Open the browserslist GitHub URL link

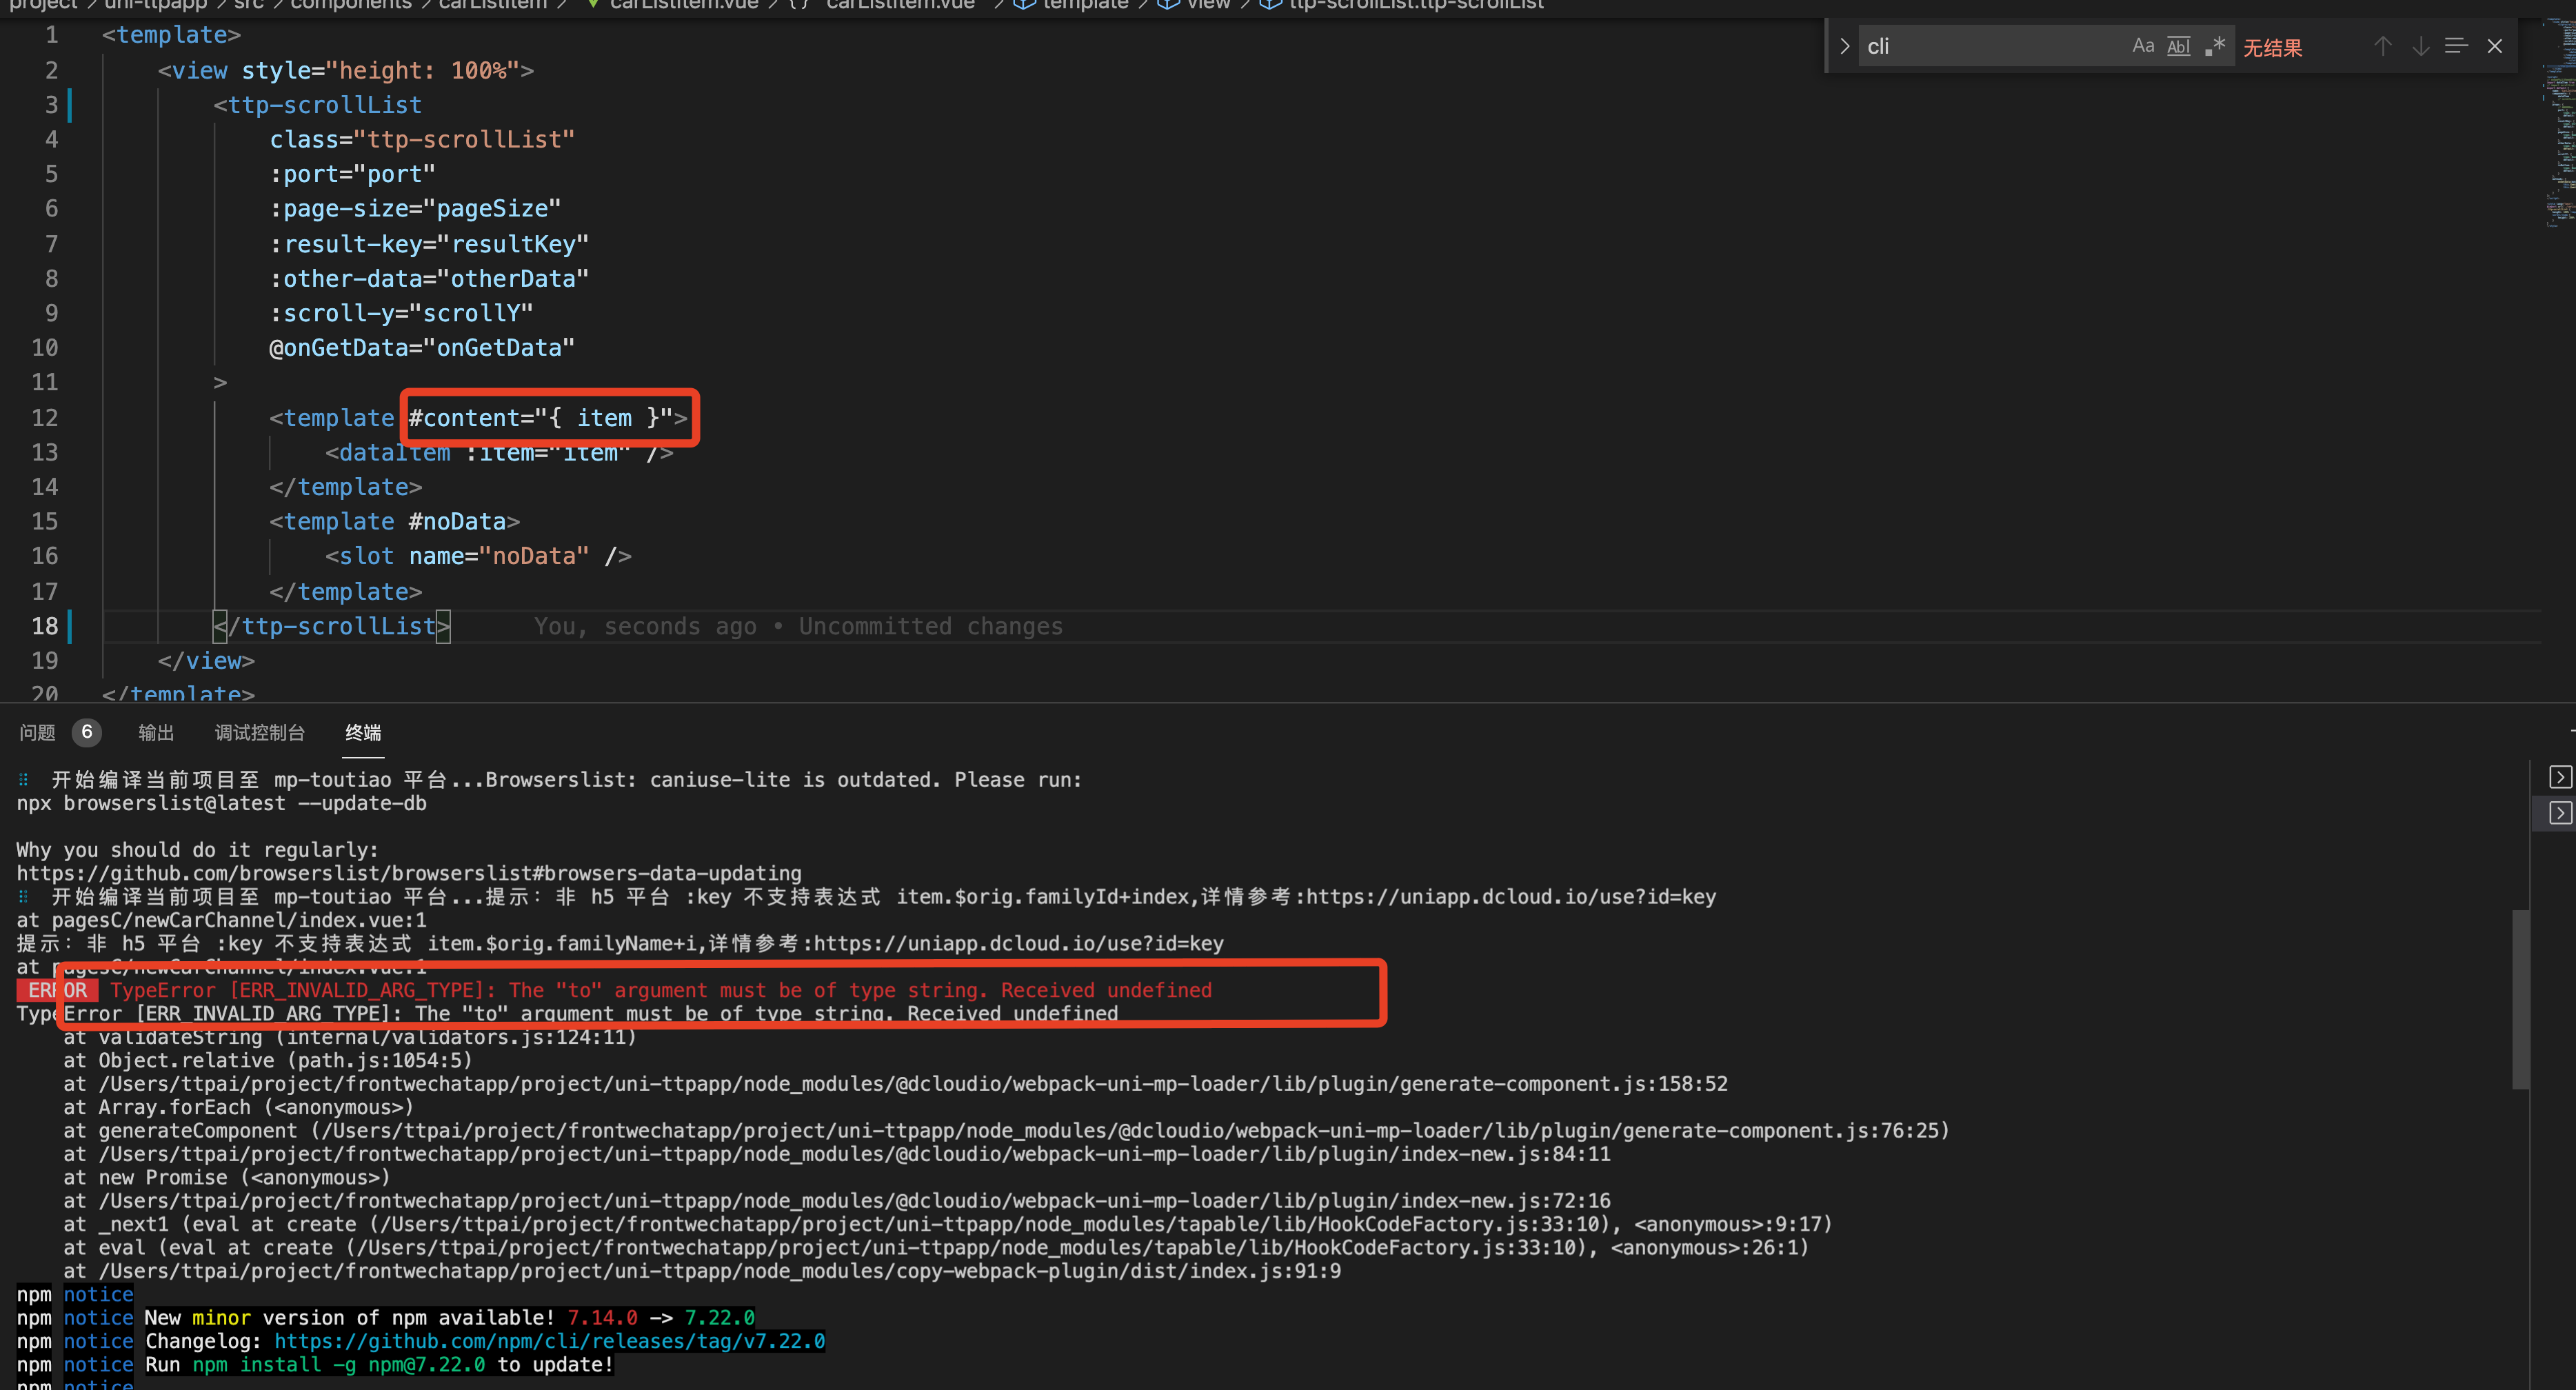click(408, 873)
